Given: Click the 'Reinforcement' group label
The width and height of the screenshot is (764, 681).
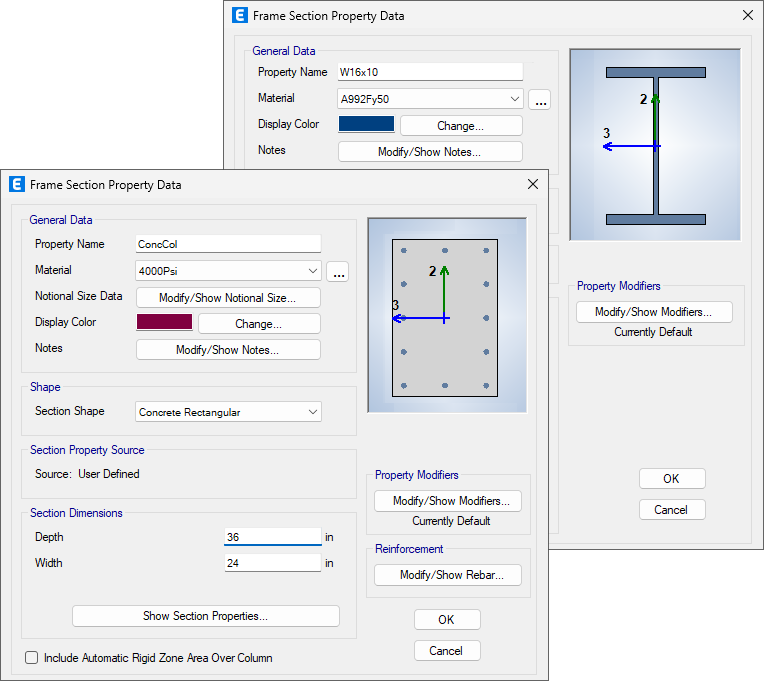Looking at the screenshot, I should (x=409, y=549).
